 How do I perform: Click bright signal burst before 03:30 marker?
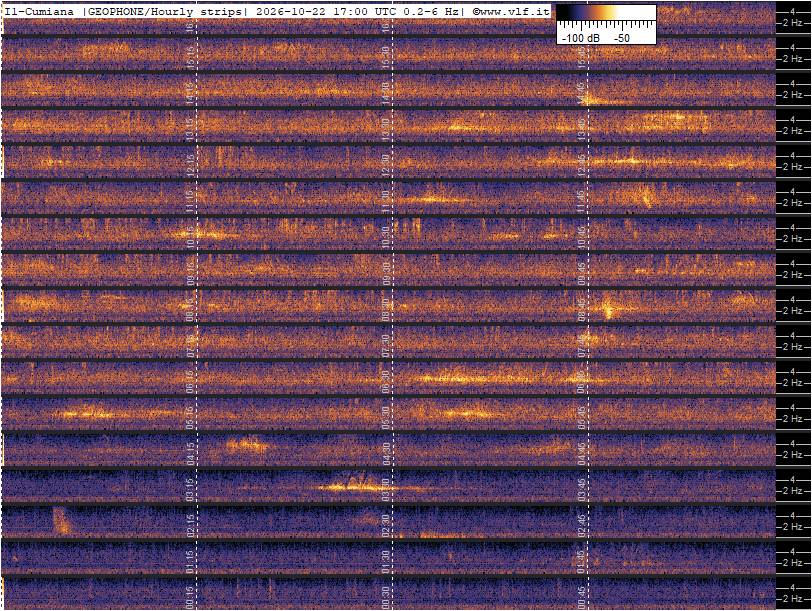(352, 487)
